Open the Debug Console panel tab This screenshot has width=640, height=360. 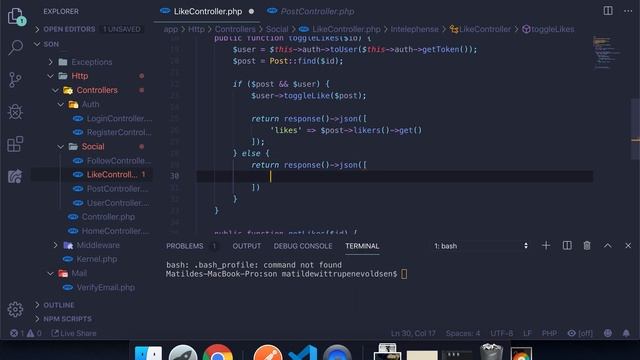coord(303,246)
